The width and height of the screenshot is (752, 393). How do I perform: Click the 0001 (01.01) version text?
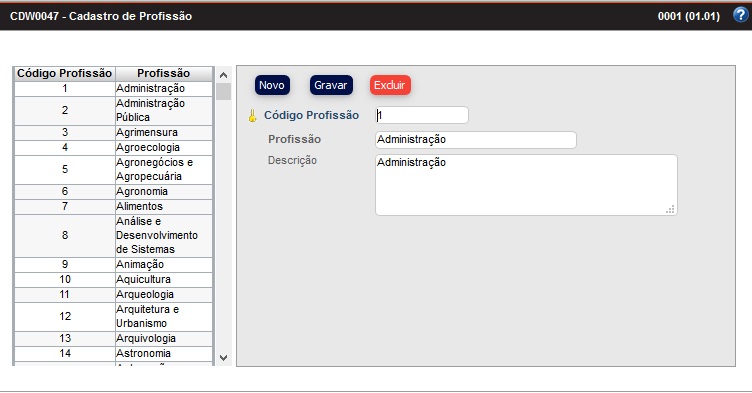point(689,16)
